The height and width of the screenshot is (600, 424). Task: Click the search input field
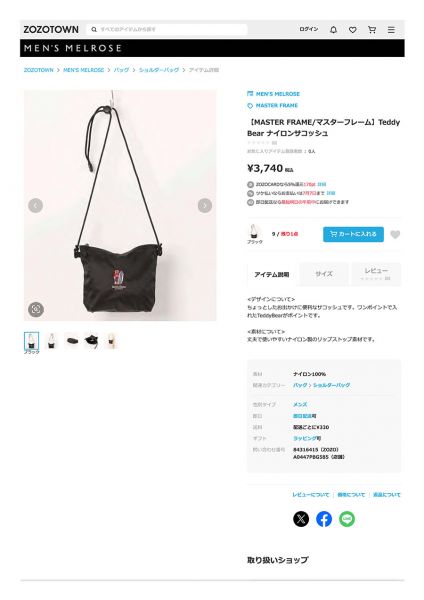(167, 29)
